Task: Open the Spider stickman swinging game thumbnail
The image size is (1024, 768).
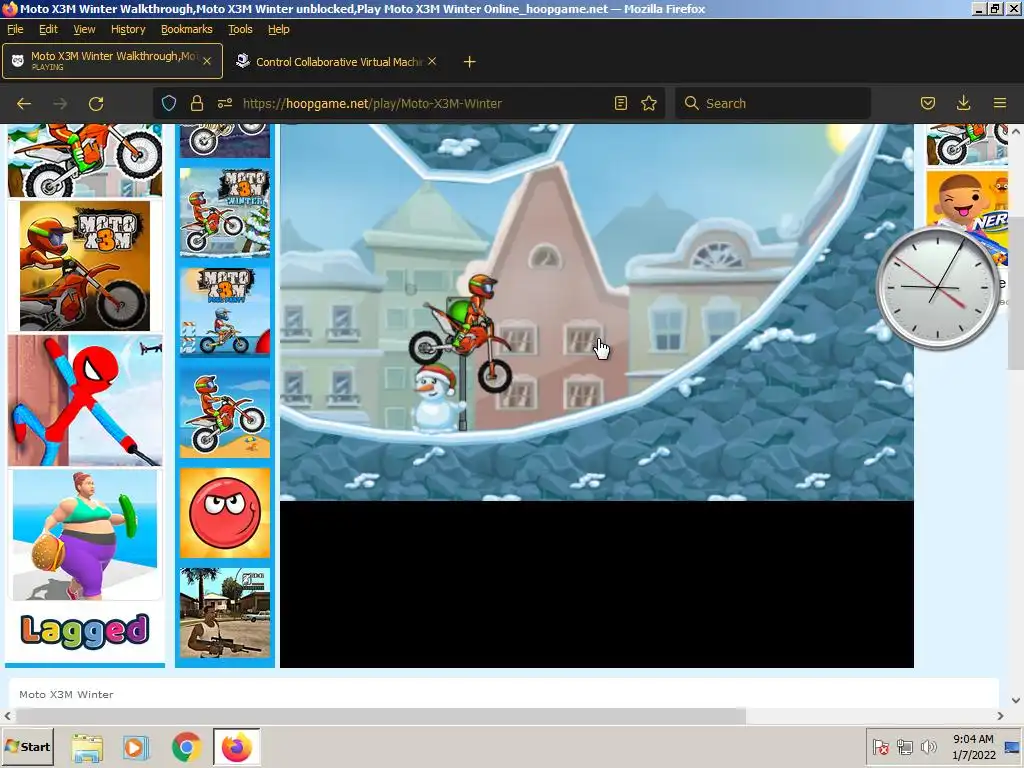Action: click(85, 400)
